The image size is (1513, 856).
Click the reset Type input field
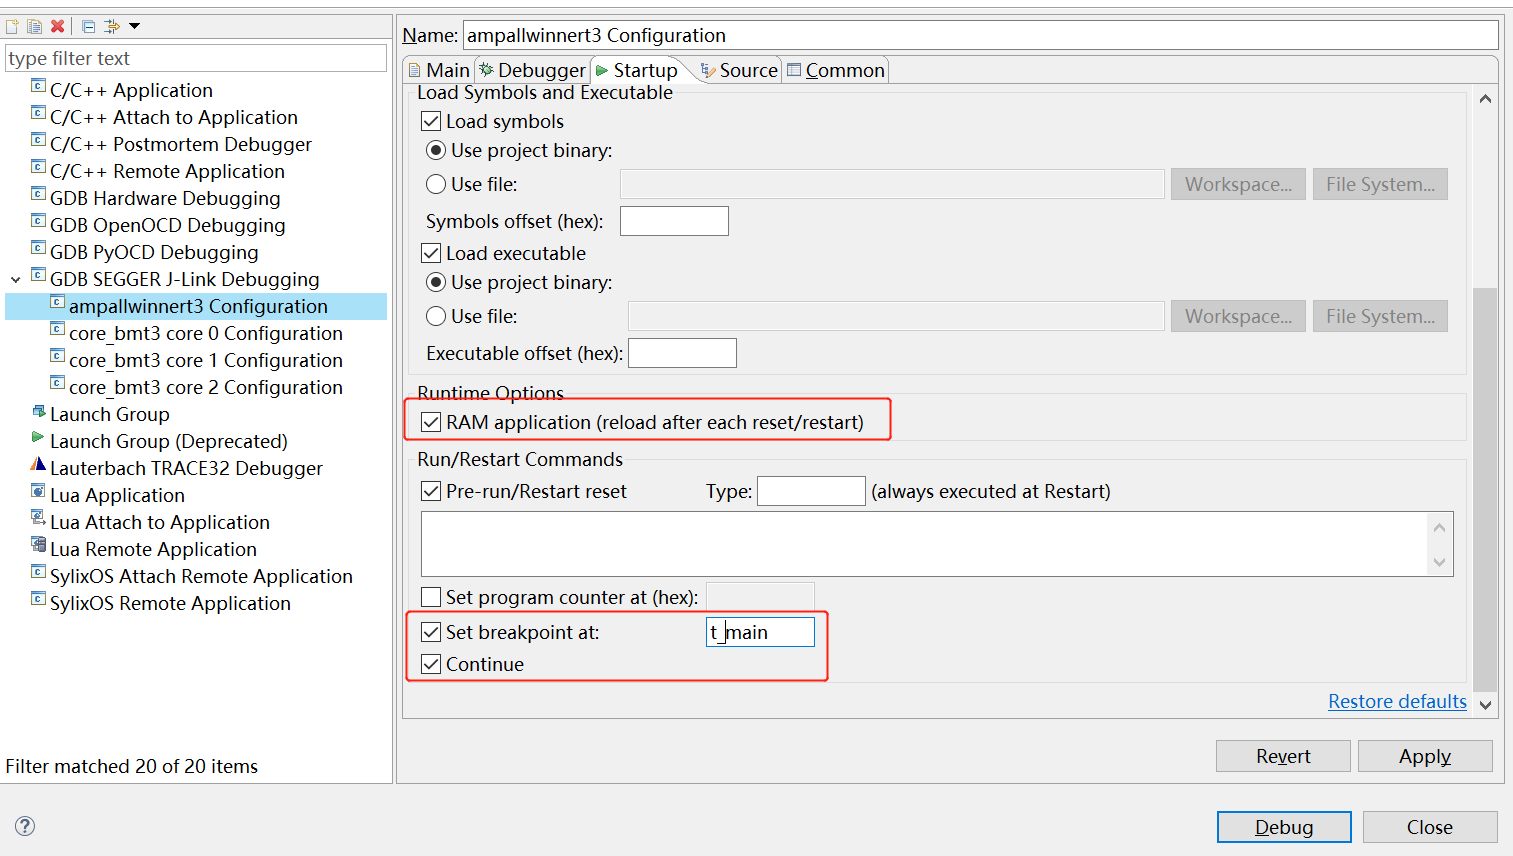[811, 491]
